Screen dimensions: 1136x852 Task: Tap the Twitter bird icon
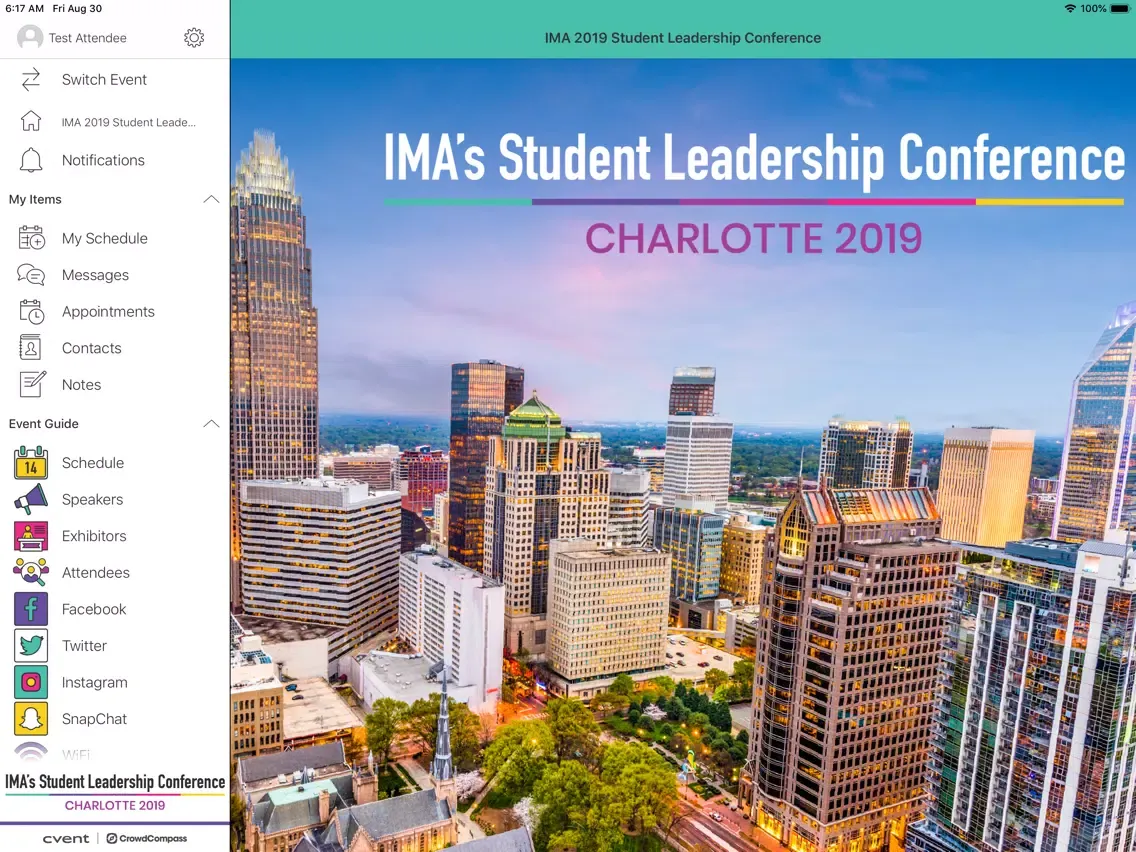(x=31, y=646)
